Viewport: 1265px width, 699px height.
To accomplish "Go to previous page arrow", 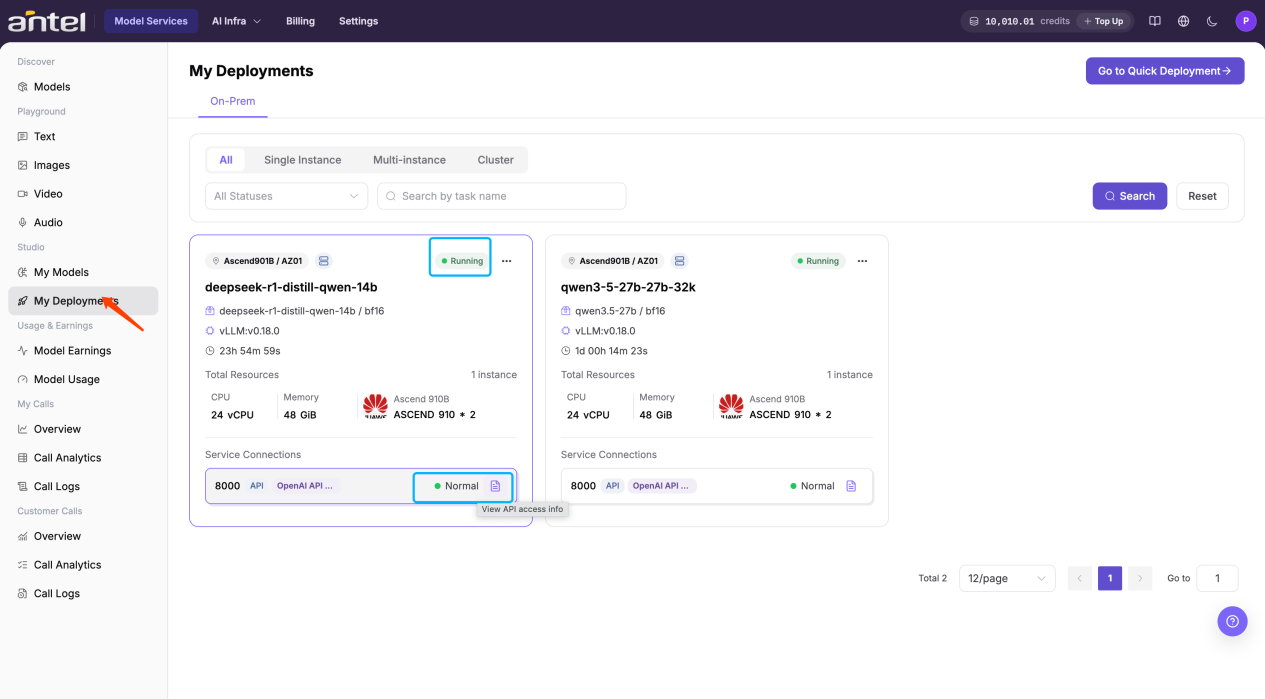I will tap(1079, 578).
